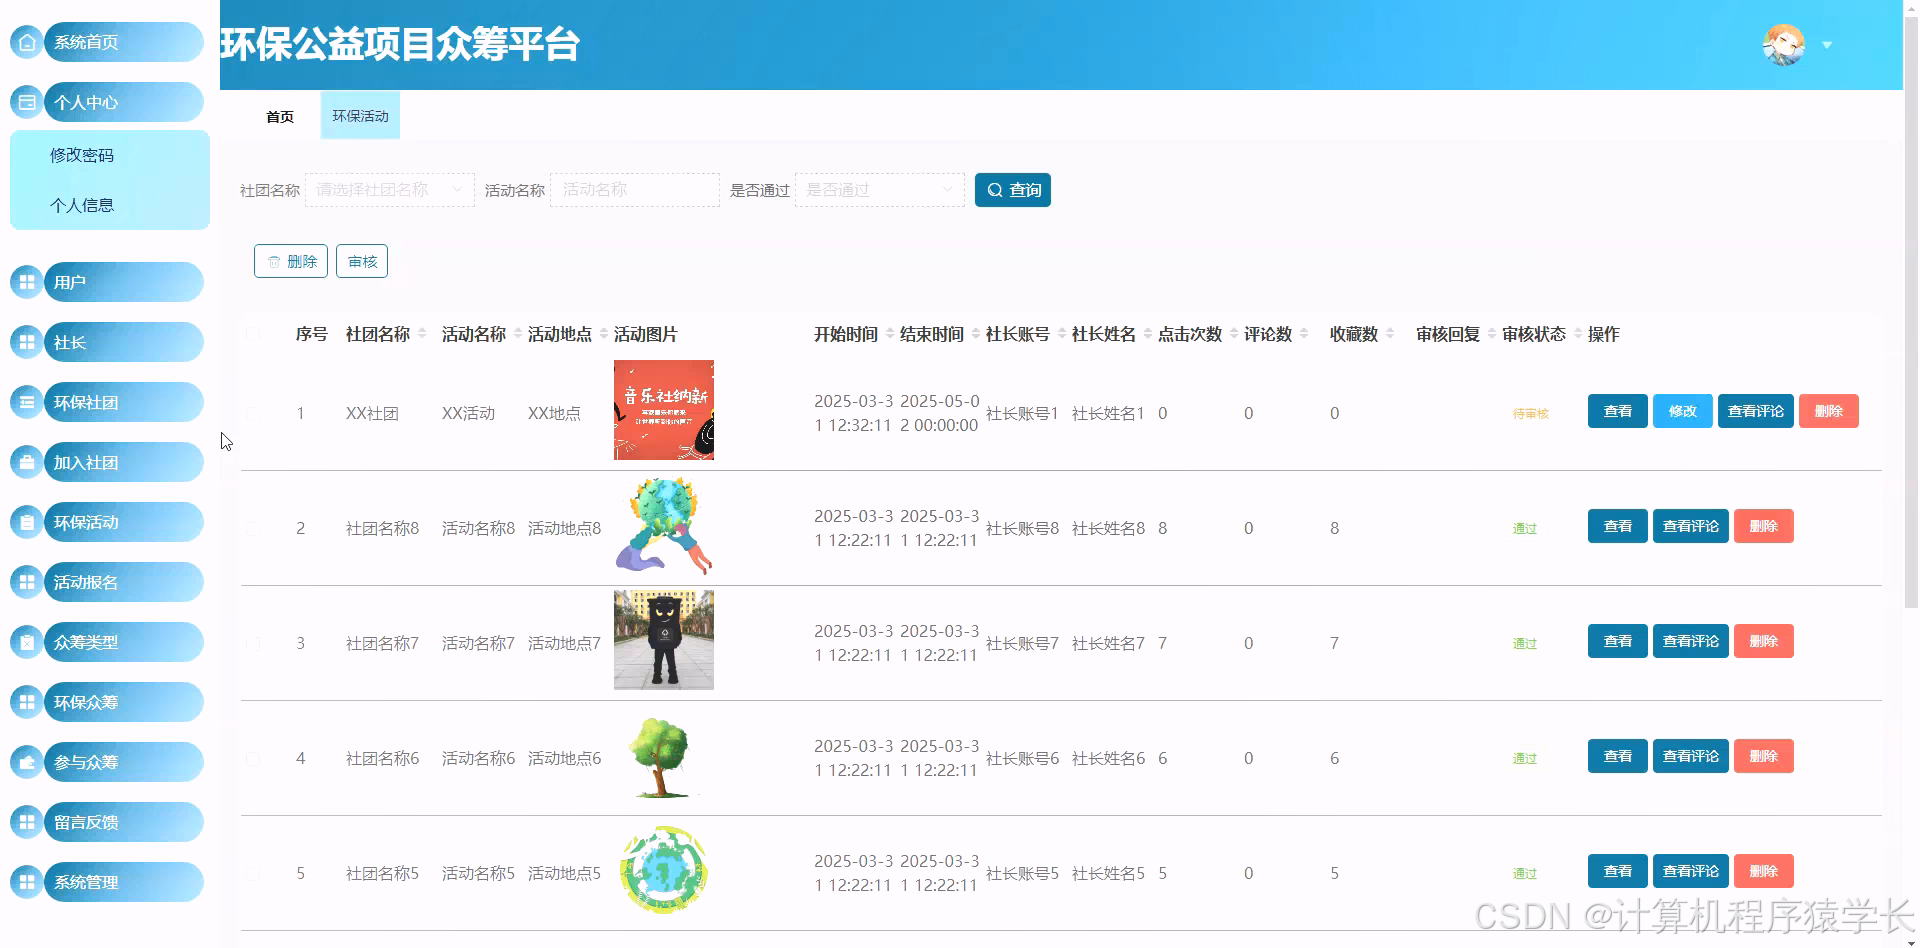This screenshot has width=1920, height=948.
Task: Click the grid icon beside 活动报名
Action: pos(27,582)
